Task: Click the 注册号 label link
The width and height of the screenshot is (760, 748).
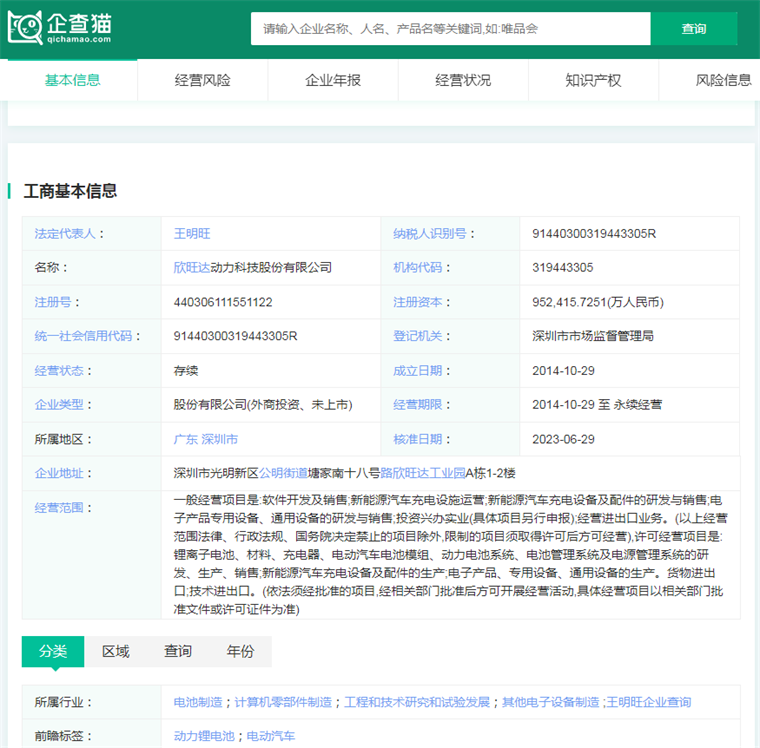Action: tap(53, 302)
